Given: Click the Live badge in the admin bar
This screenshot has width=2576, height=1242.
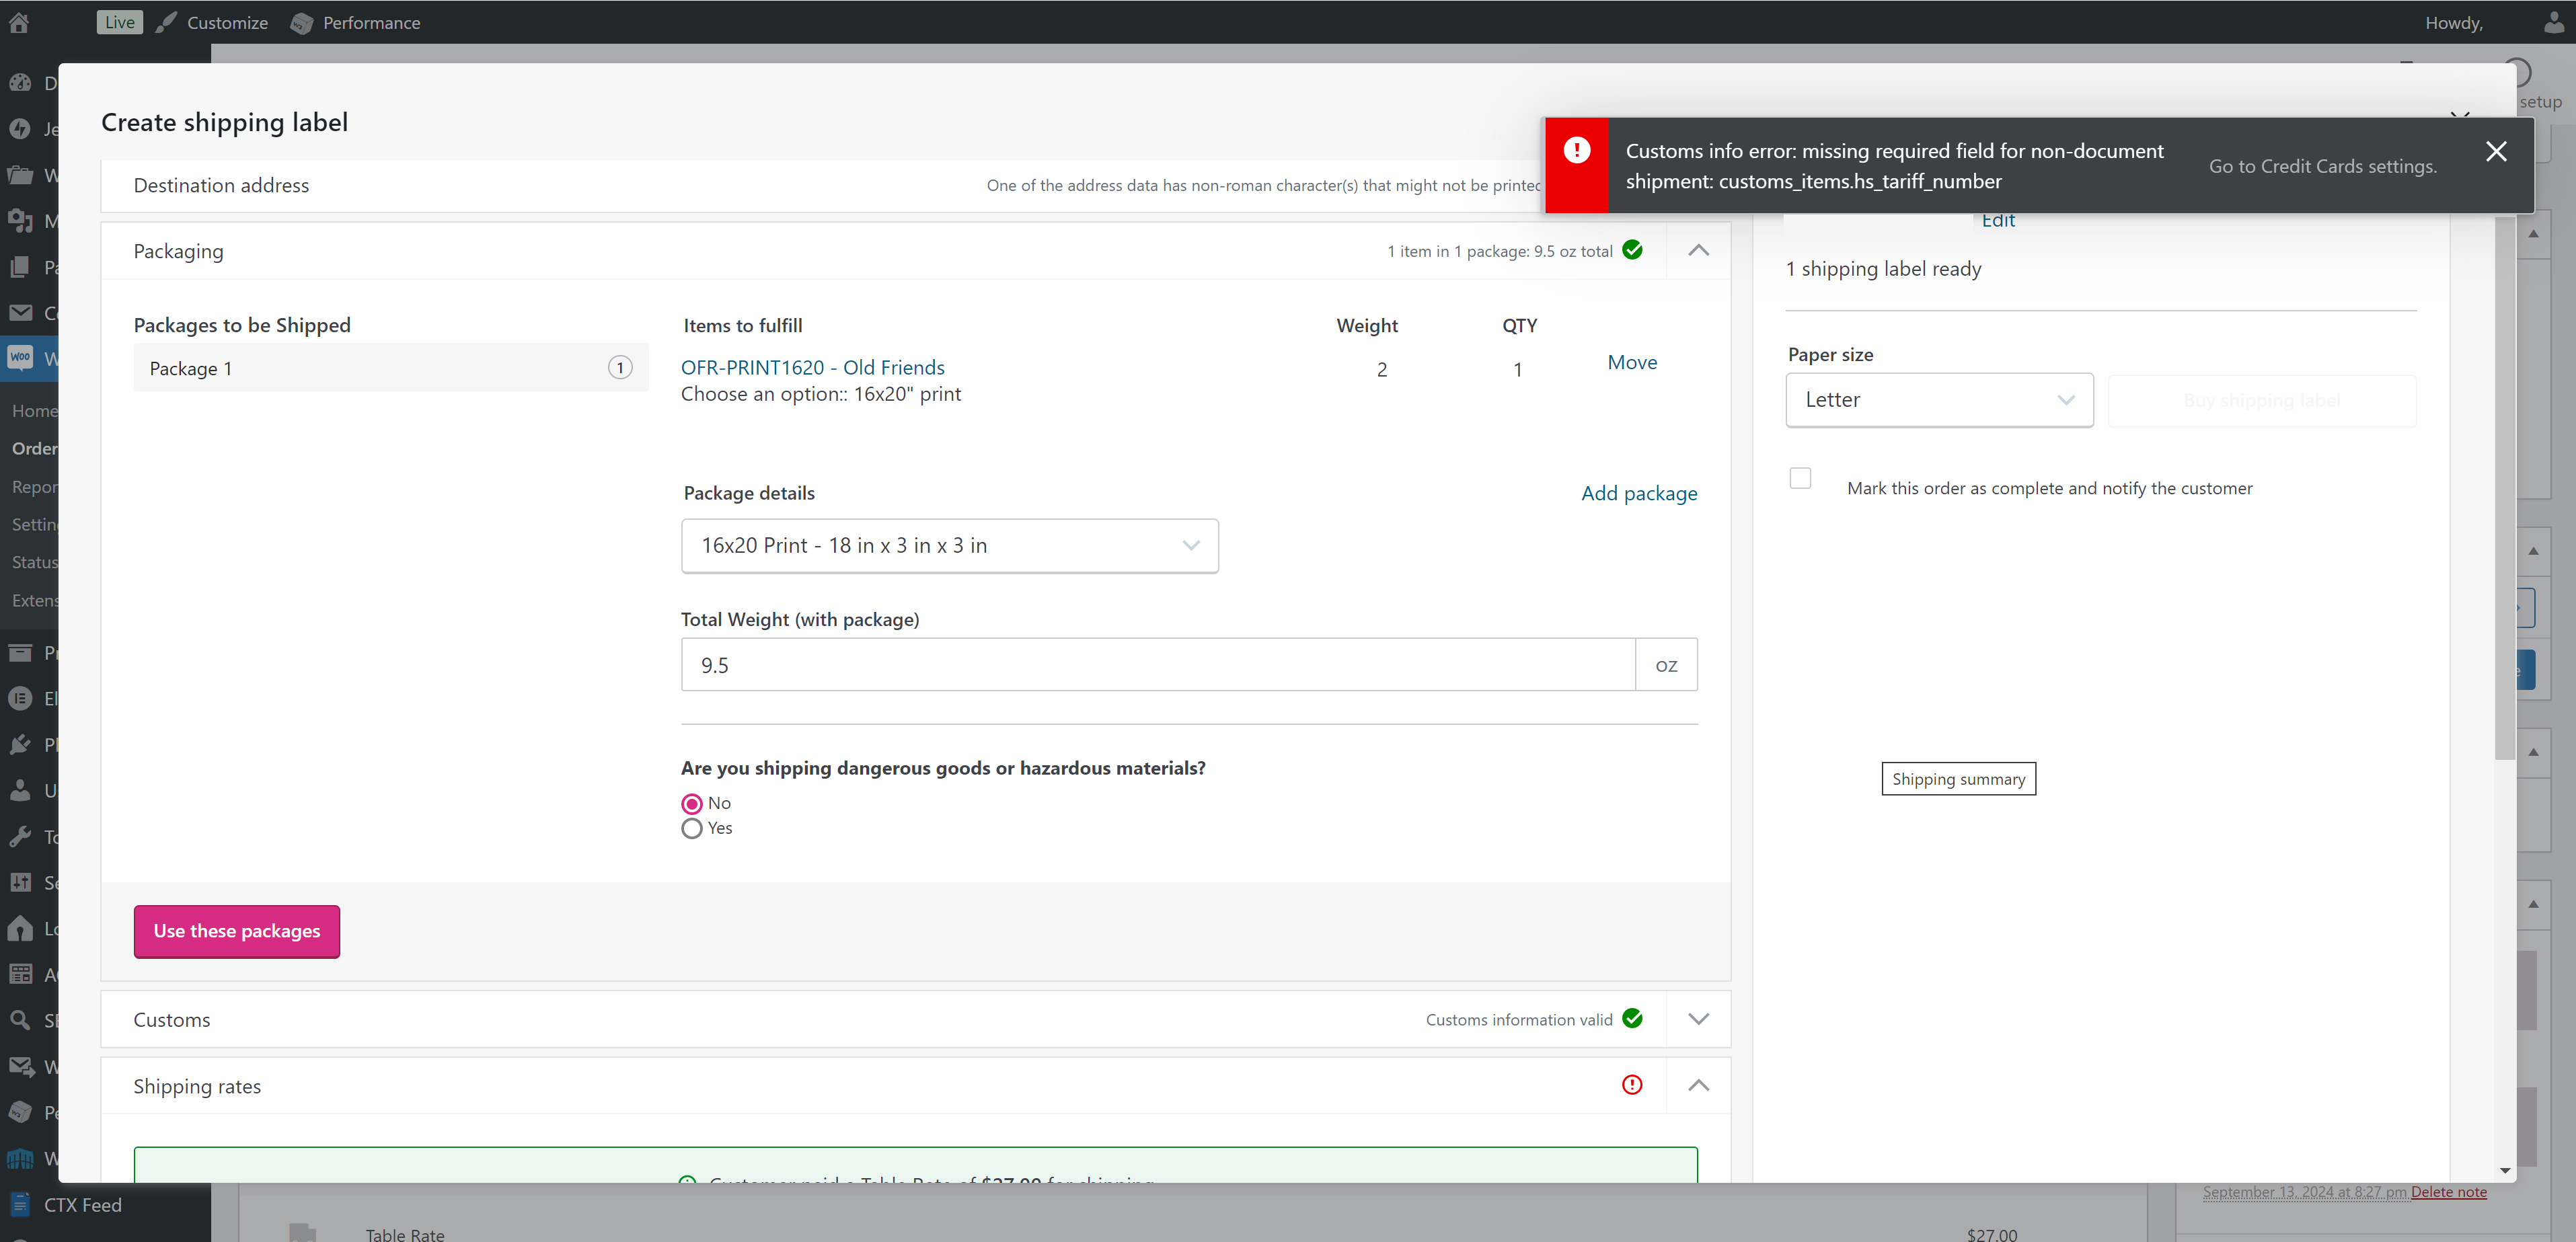Looking at the screenshot, I should pos(119,22).
